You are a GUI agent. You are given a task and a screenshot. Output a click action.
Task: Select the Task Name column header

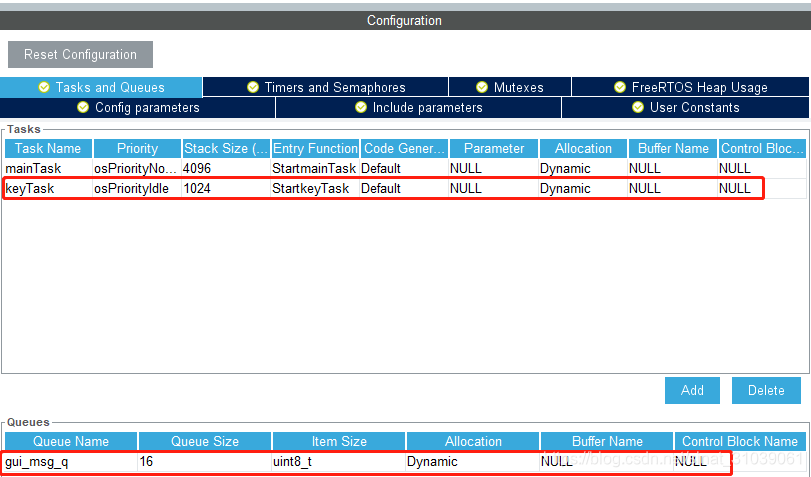tap(48, 148)
